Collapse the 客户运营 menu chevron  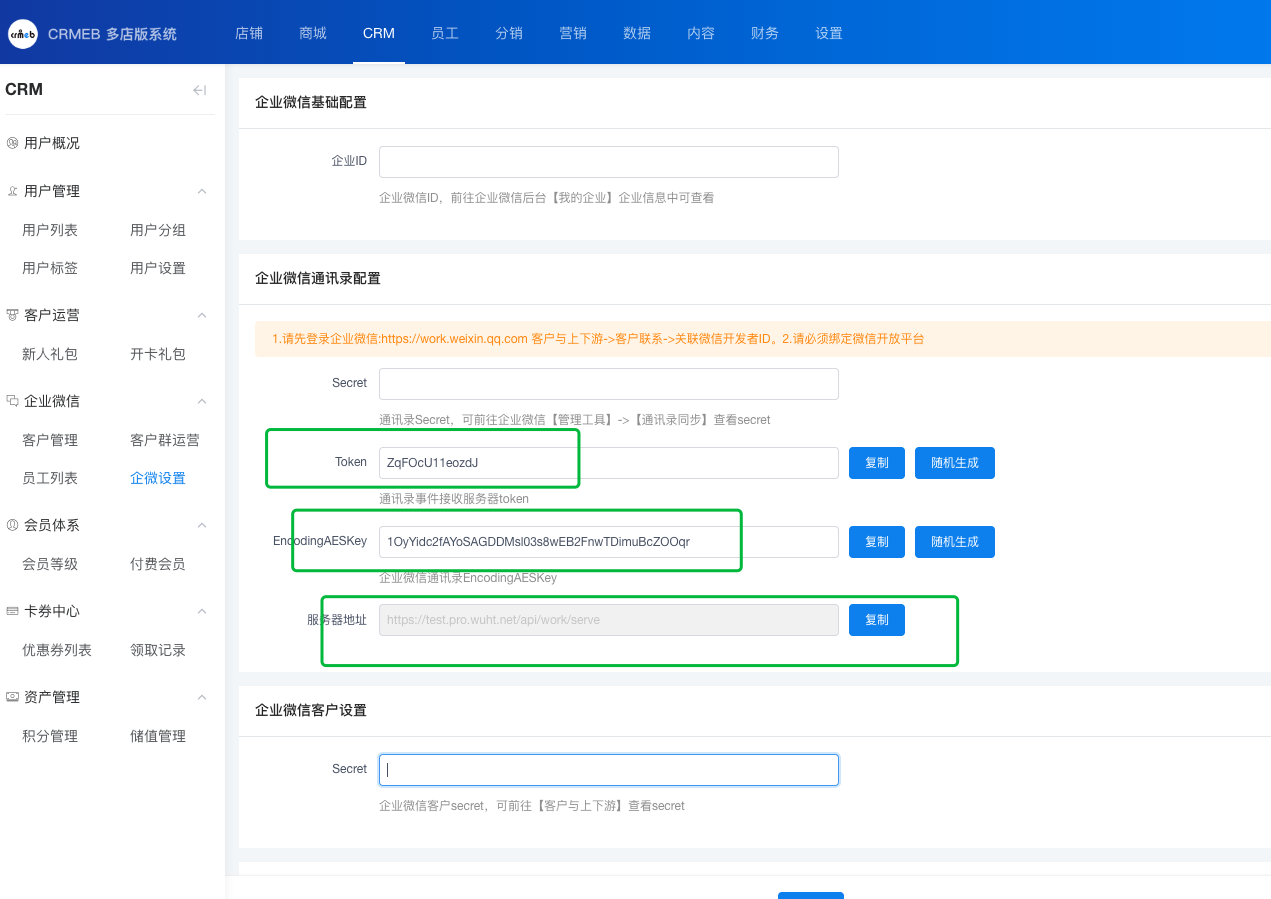click(x=202, y=315)
